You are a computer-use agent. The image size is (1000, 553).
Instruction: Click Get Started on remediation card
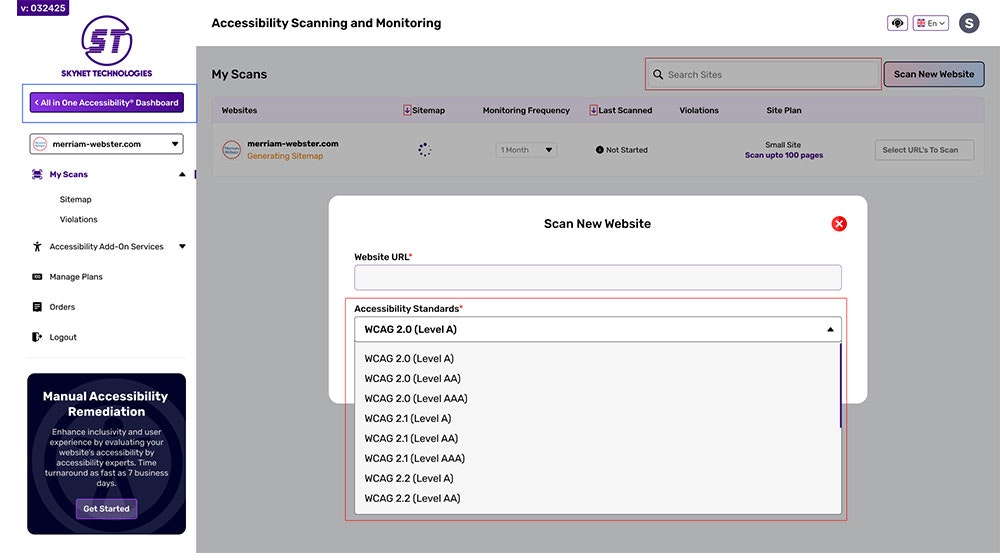click(x=106, y=509)
